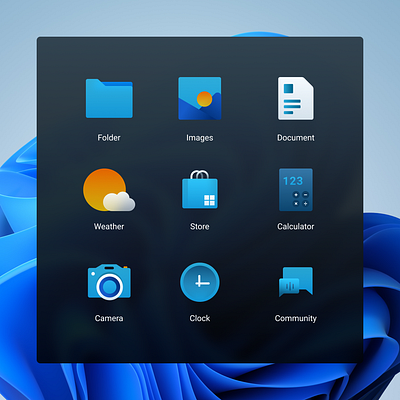Screen dimensions: 400x400
Task: Open the round Clock icon
Action: 200,282
